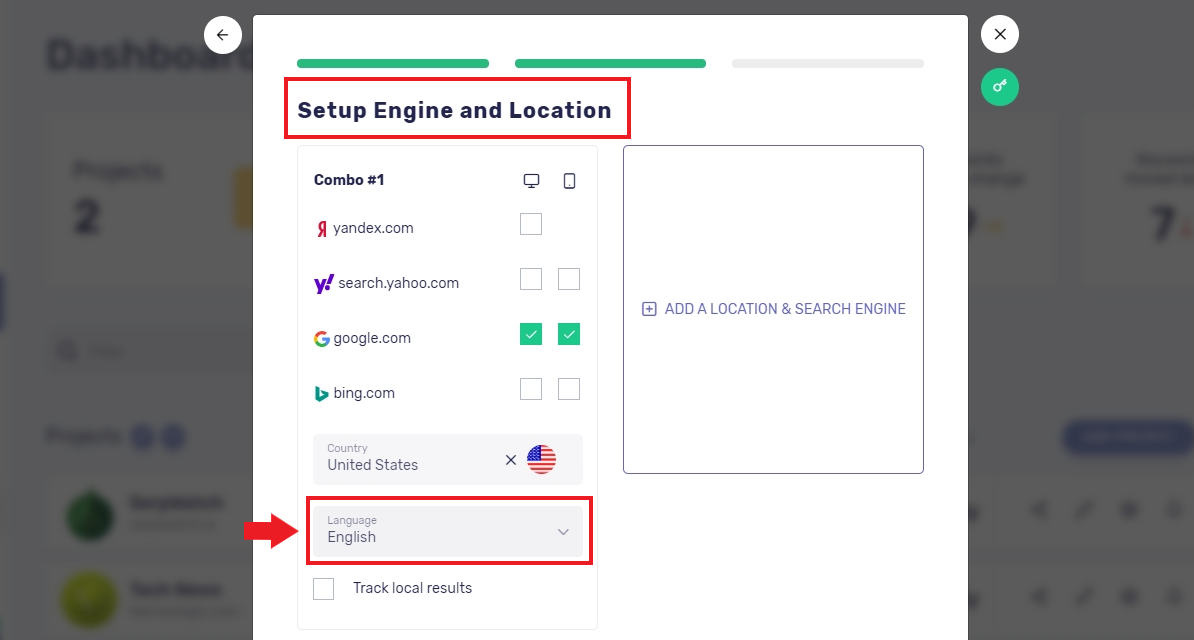Check the yandex.com desktop checkbox
Viewport: 1194px width, 640px height.
click(531, 224)
